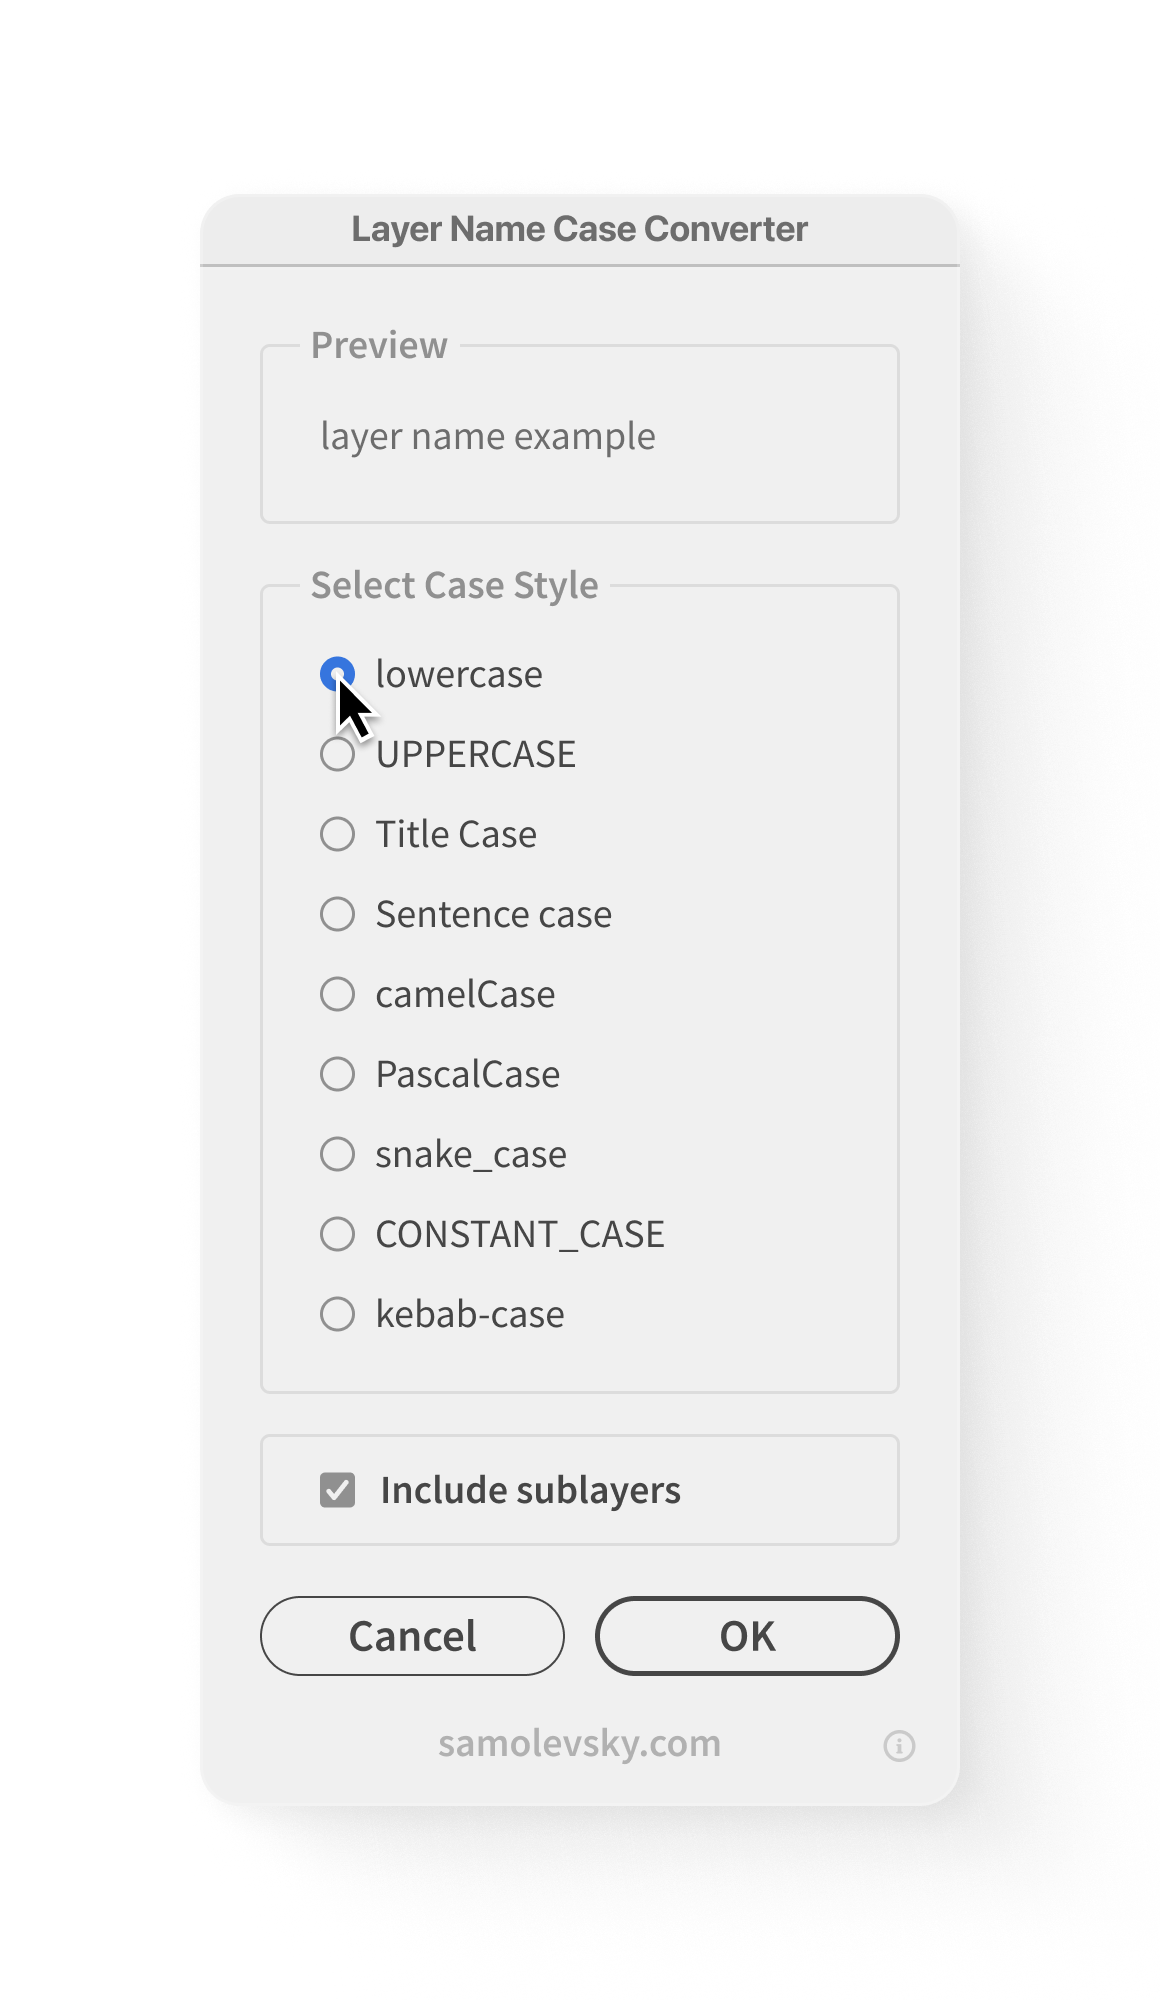Switch case style to camelCase

click(337, 994)
